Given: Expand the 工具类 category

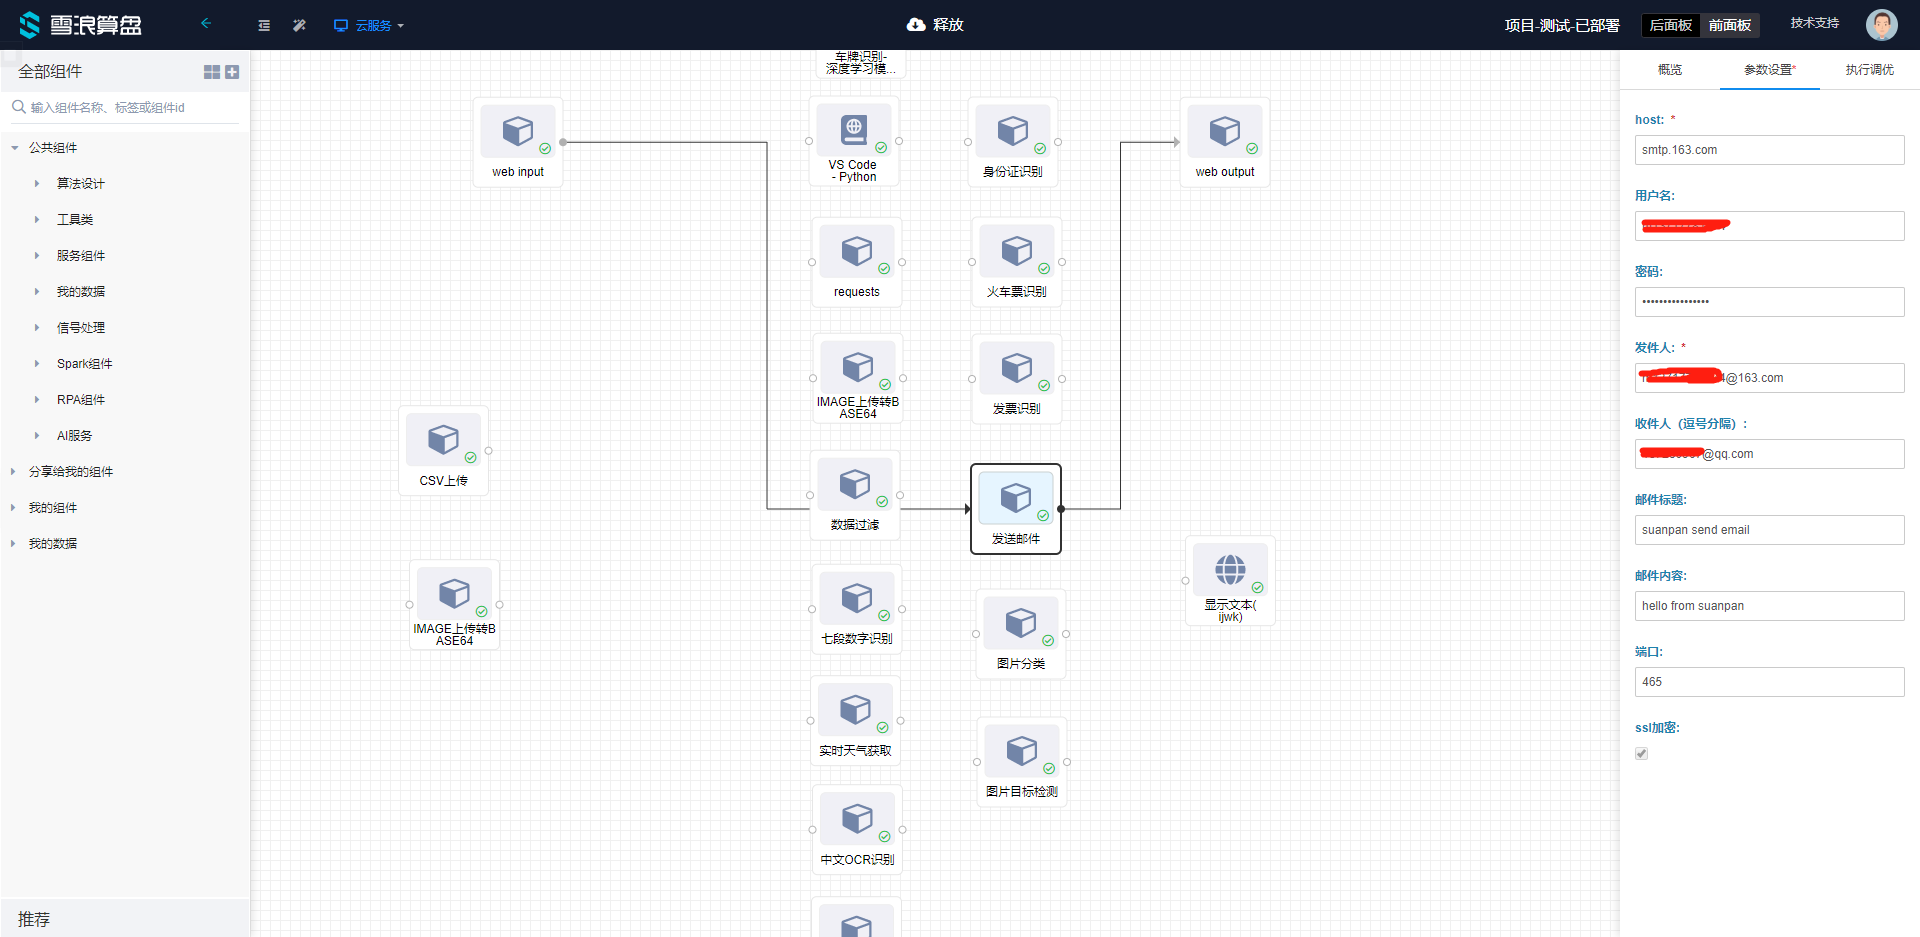Looking at the screenshot, I should point(37,220).
